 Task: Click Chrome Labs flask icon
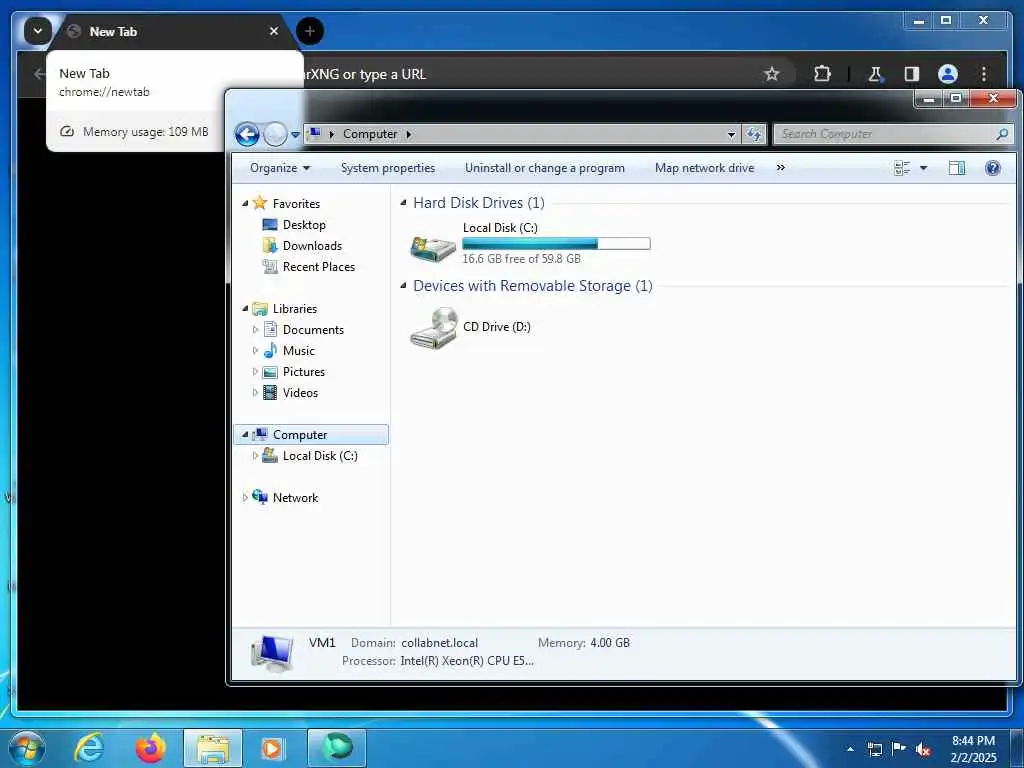pos(875,74)
